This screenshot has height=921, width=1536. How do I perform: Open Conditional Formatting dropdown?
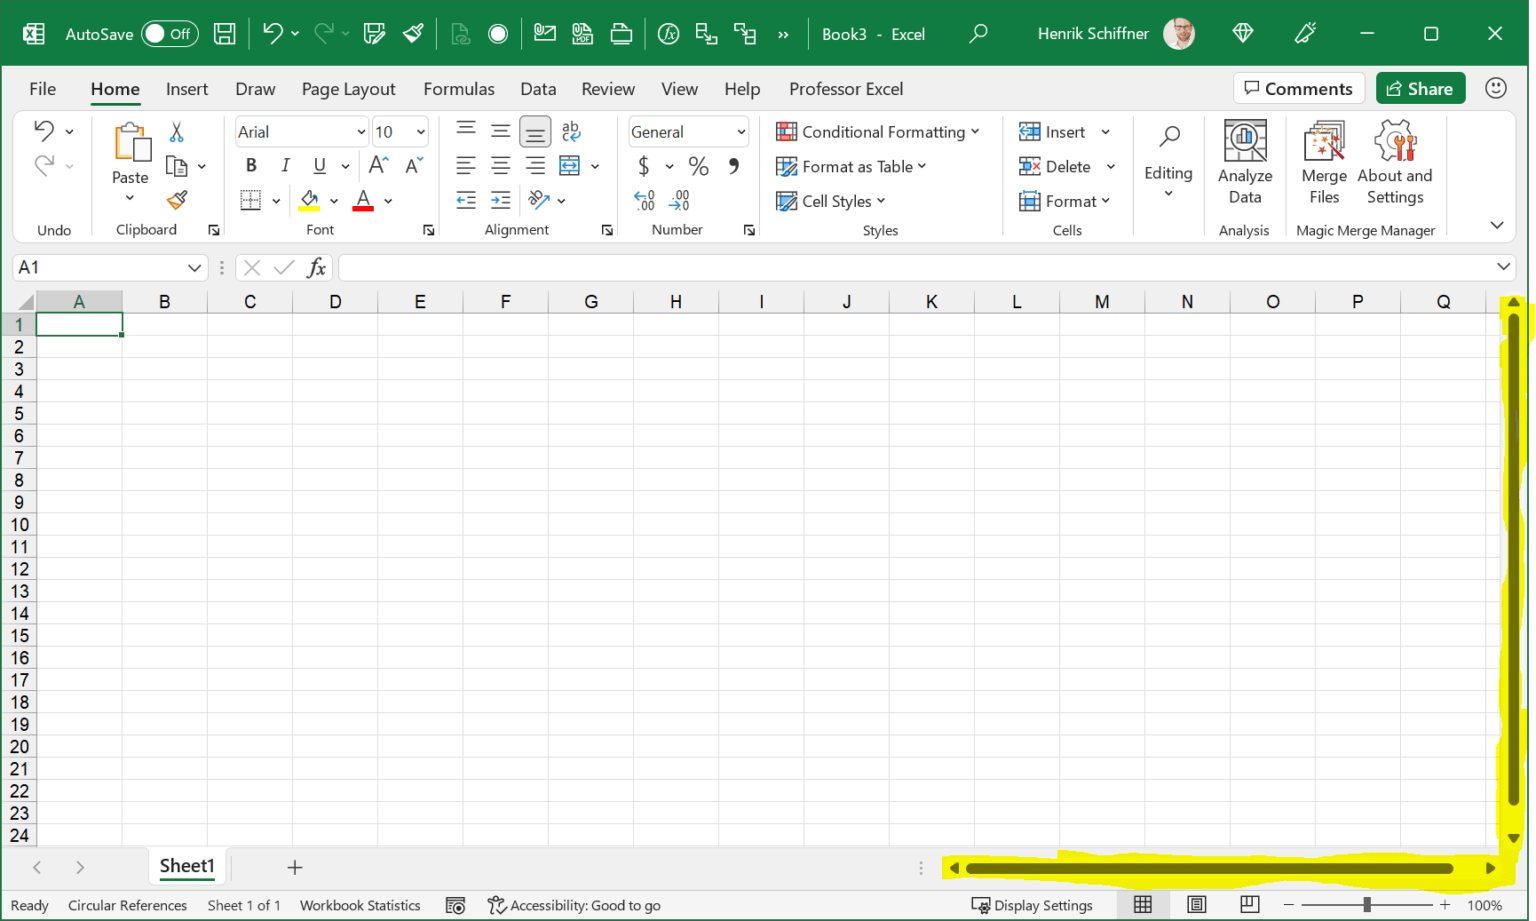click(x=878, y=132)
